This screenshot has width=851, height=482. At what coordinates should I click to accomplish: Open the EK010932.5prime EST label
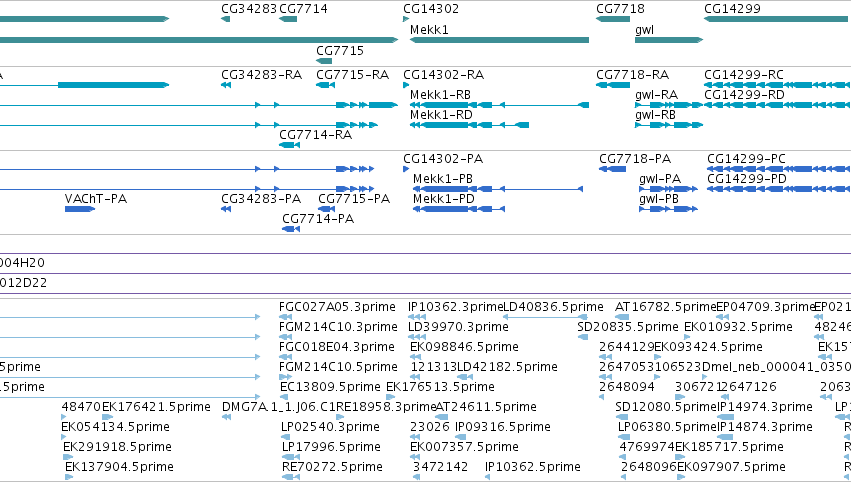(x=739, y=327)
